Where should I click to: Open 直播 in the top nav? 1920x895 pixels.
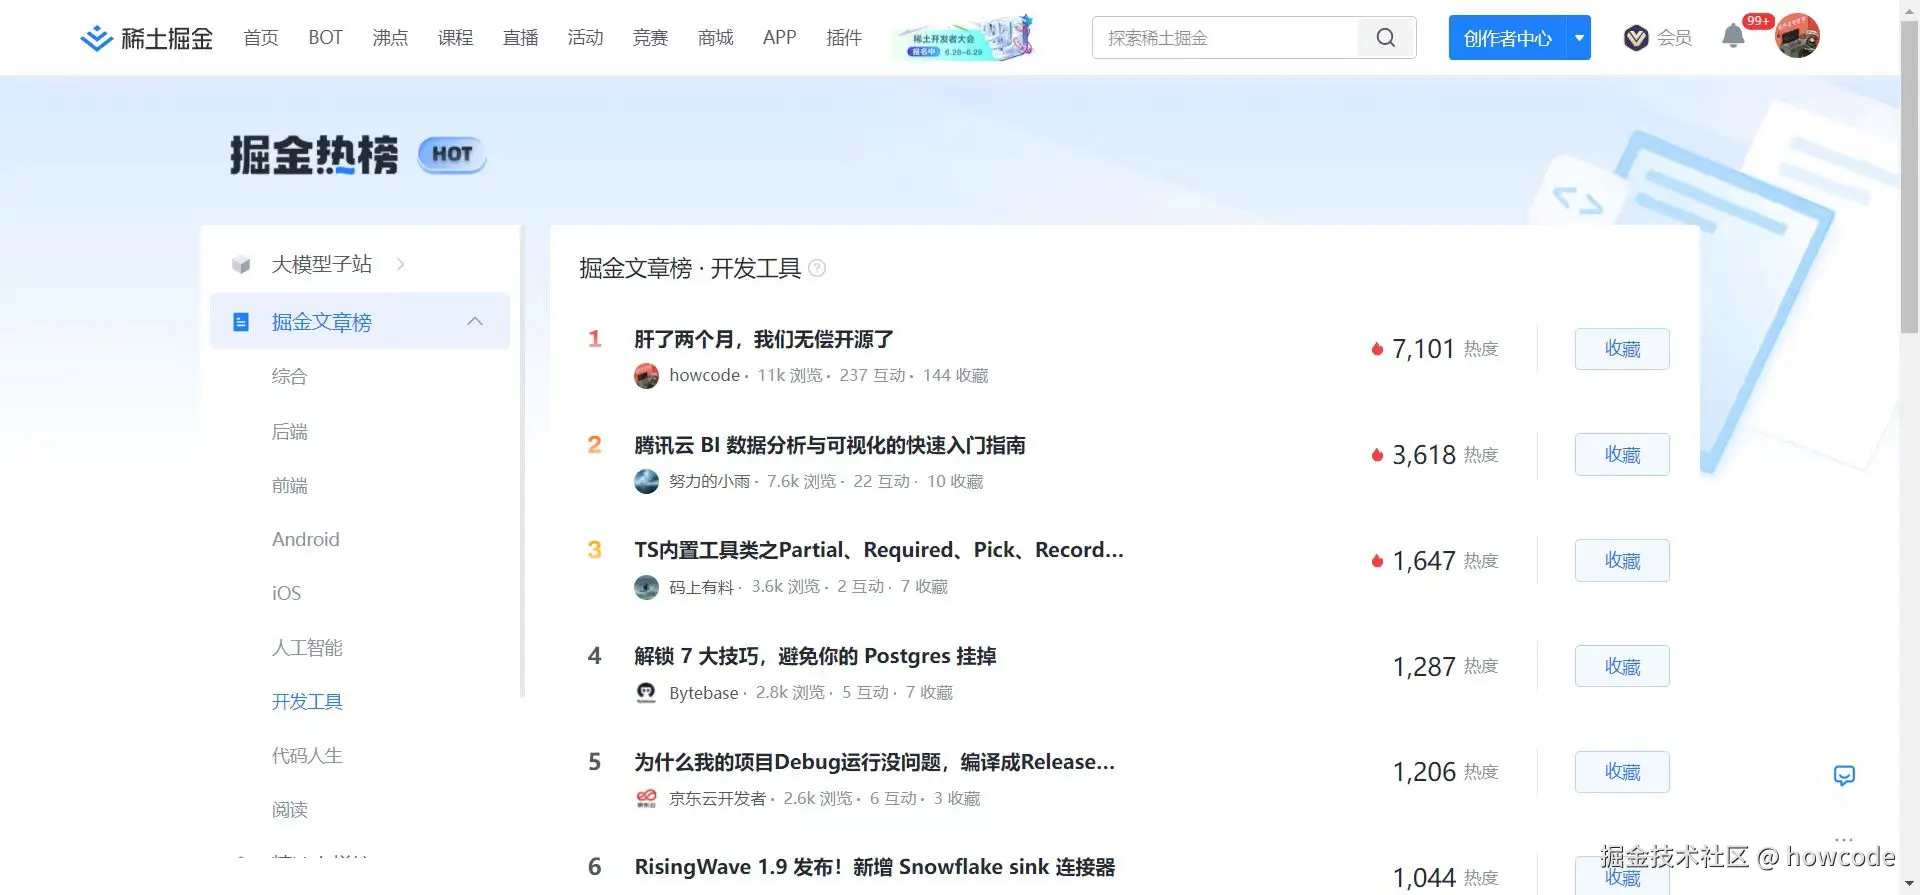point(520,38)
